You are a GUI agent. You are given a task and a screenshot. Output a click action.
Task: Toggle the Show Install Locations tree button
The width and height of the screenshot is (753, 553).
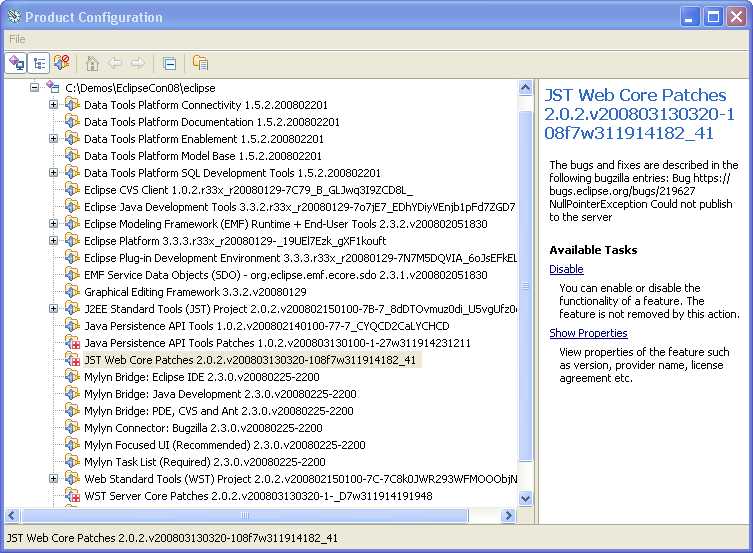point(16,63)
